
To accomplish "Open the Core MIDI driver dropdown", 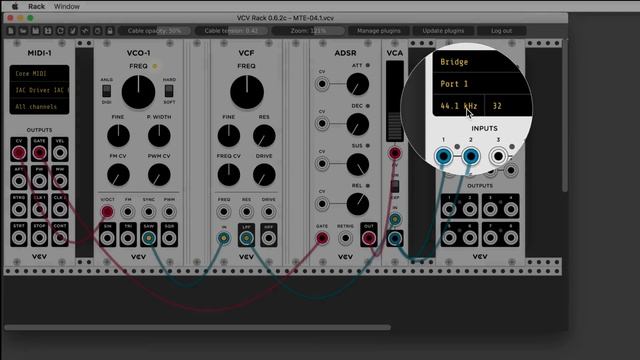I will pos(39,73).
